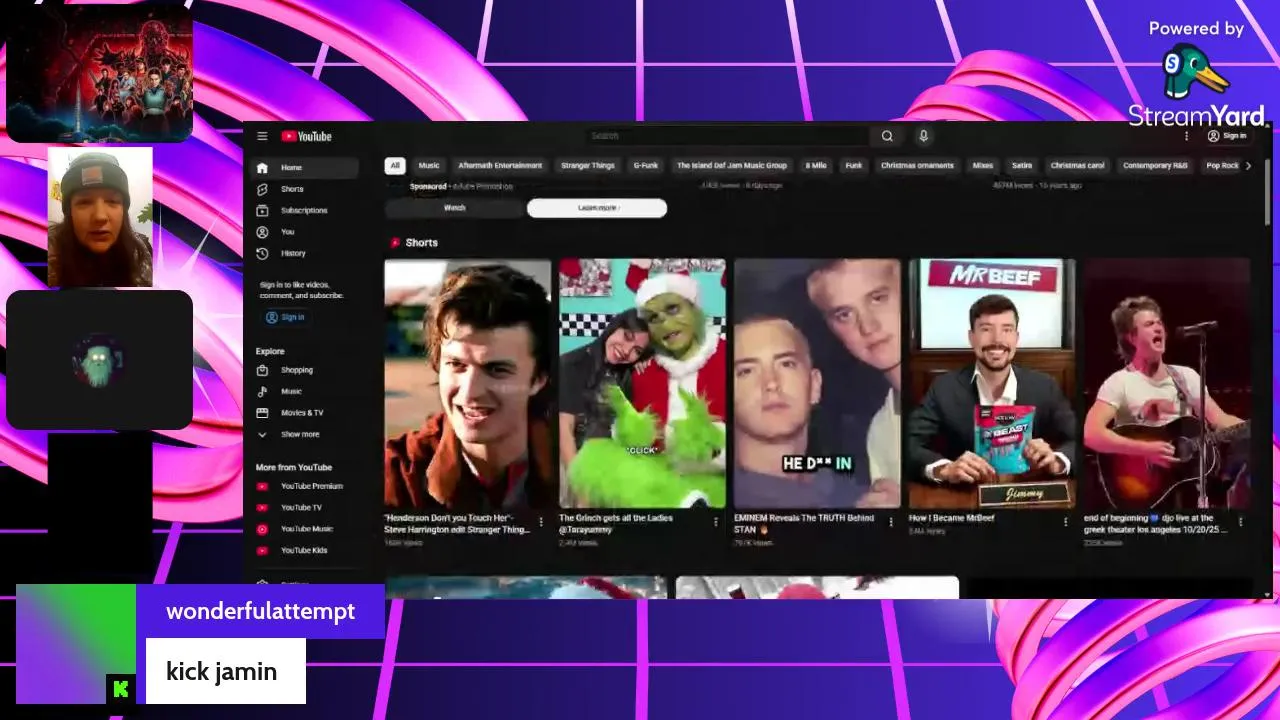Open Movies & TV
Viewport: 1280px width, 720px height.
(305, 413)
